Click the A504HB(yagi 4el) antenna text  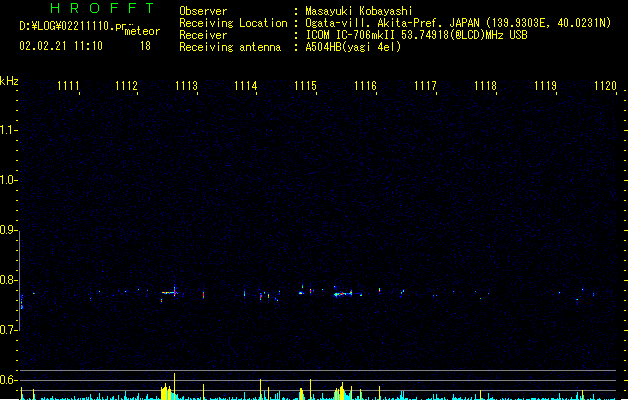(353, 47)
